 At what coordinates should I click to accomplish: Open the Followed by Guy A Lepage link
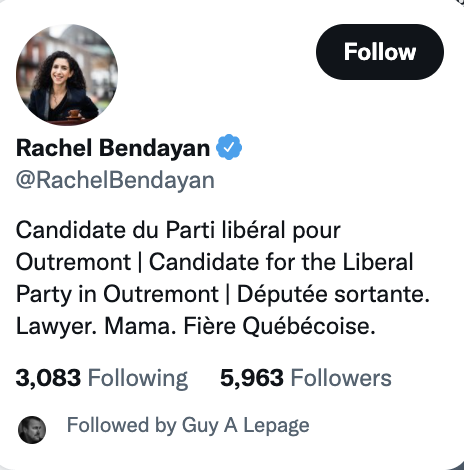188,426
